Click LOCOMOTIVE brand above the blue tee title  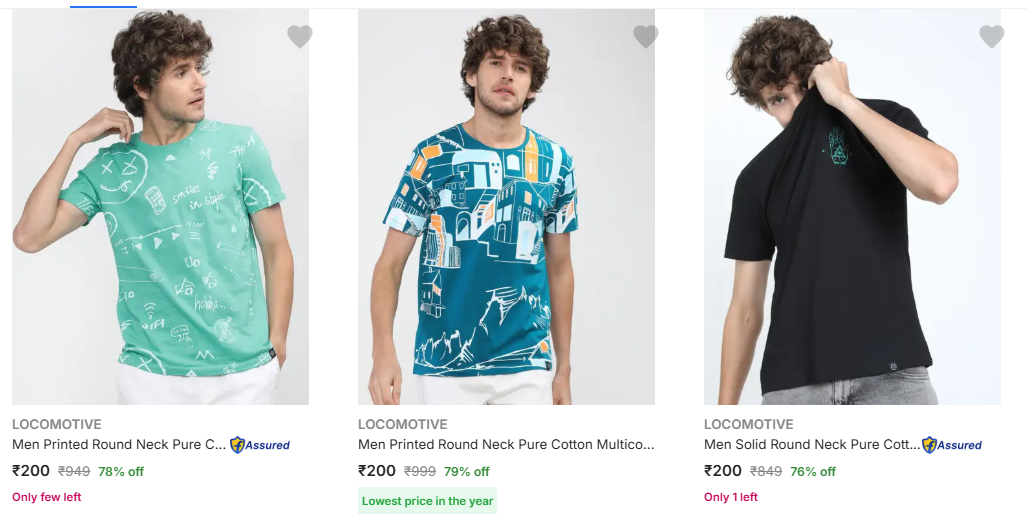point(403,424)
